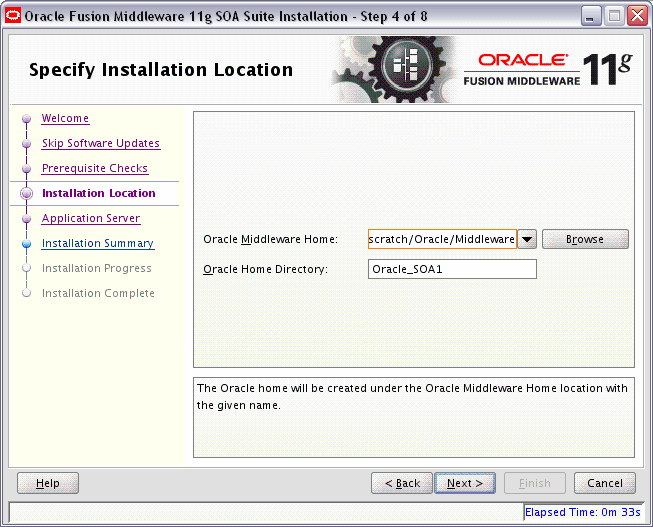Viewport: 653px width, 527px height.
Task: Close the installer window
Action: coord(638,16)
